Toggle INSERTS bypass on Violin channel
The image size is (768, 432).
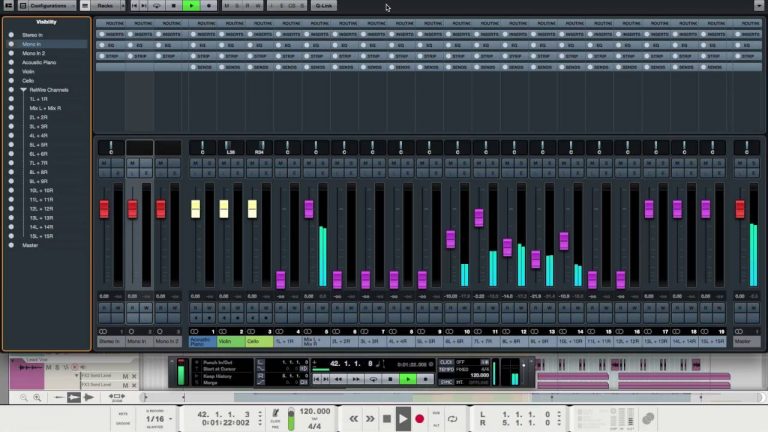click(x=222, y=34)
